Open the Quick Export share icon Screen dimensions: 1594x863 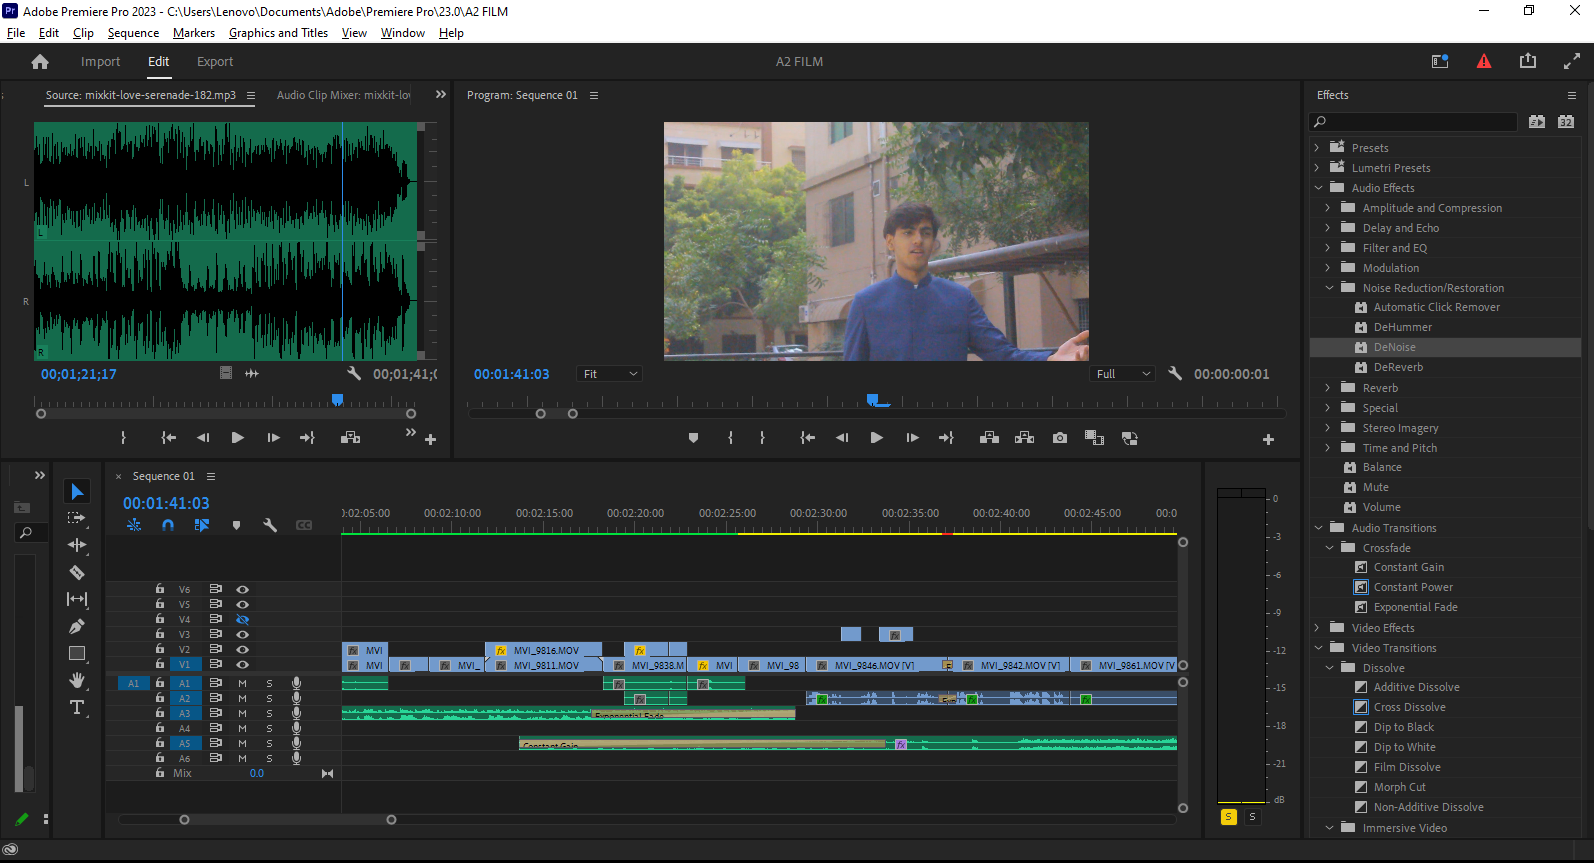click(1528, 61)
